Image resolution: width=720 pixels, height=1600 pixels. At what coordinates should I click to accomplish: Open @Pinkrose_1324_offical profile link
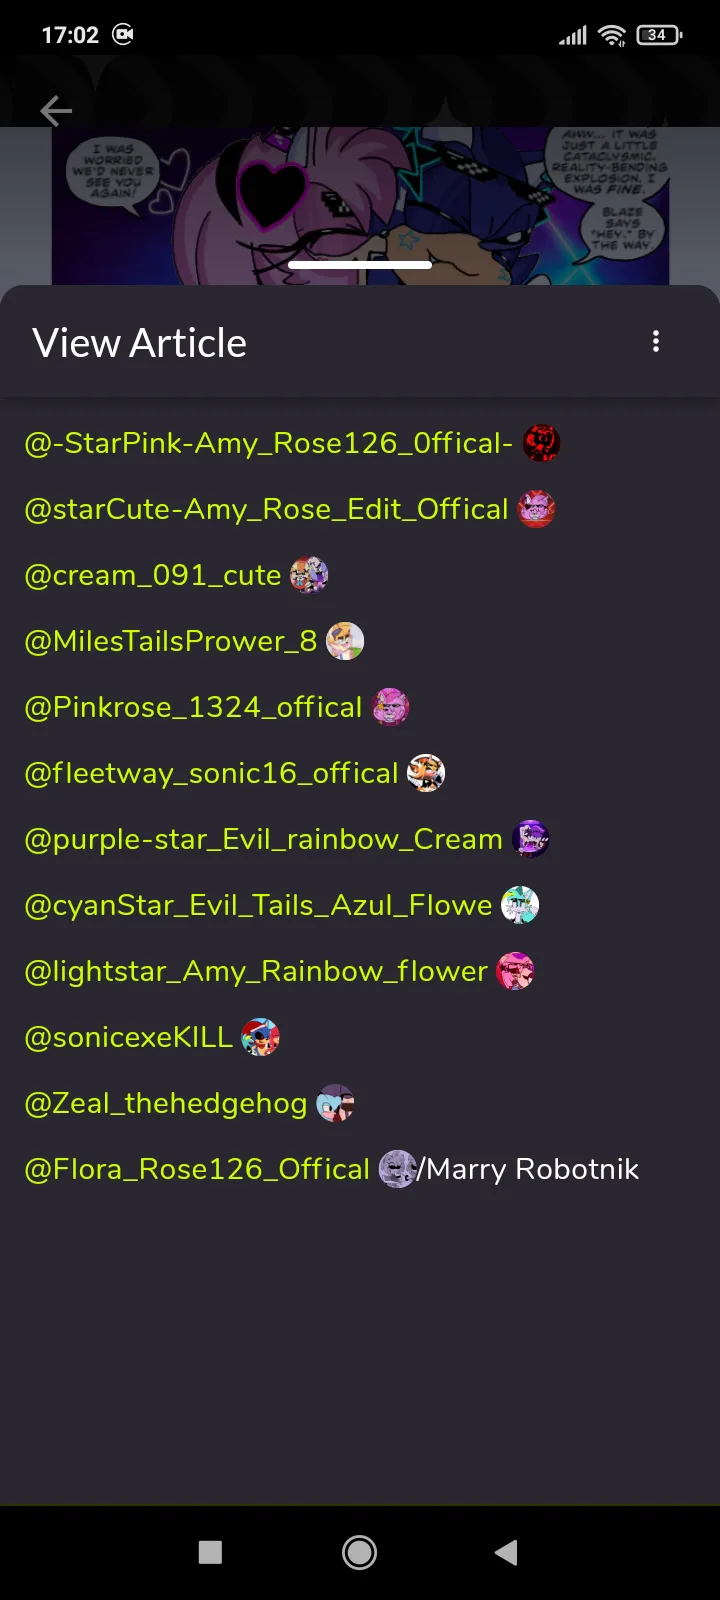pyautogui.click(x=193, y=707)
